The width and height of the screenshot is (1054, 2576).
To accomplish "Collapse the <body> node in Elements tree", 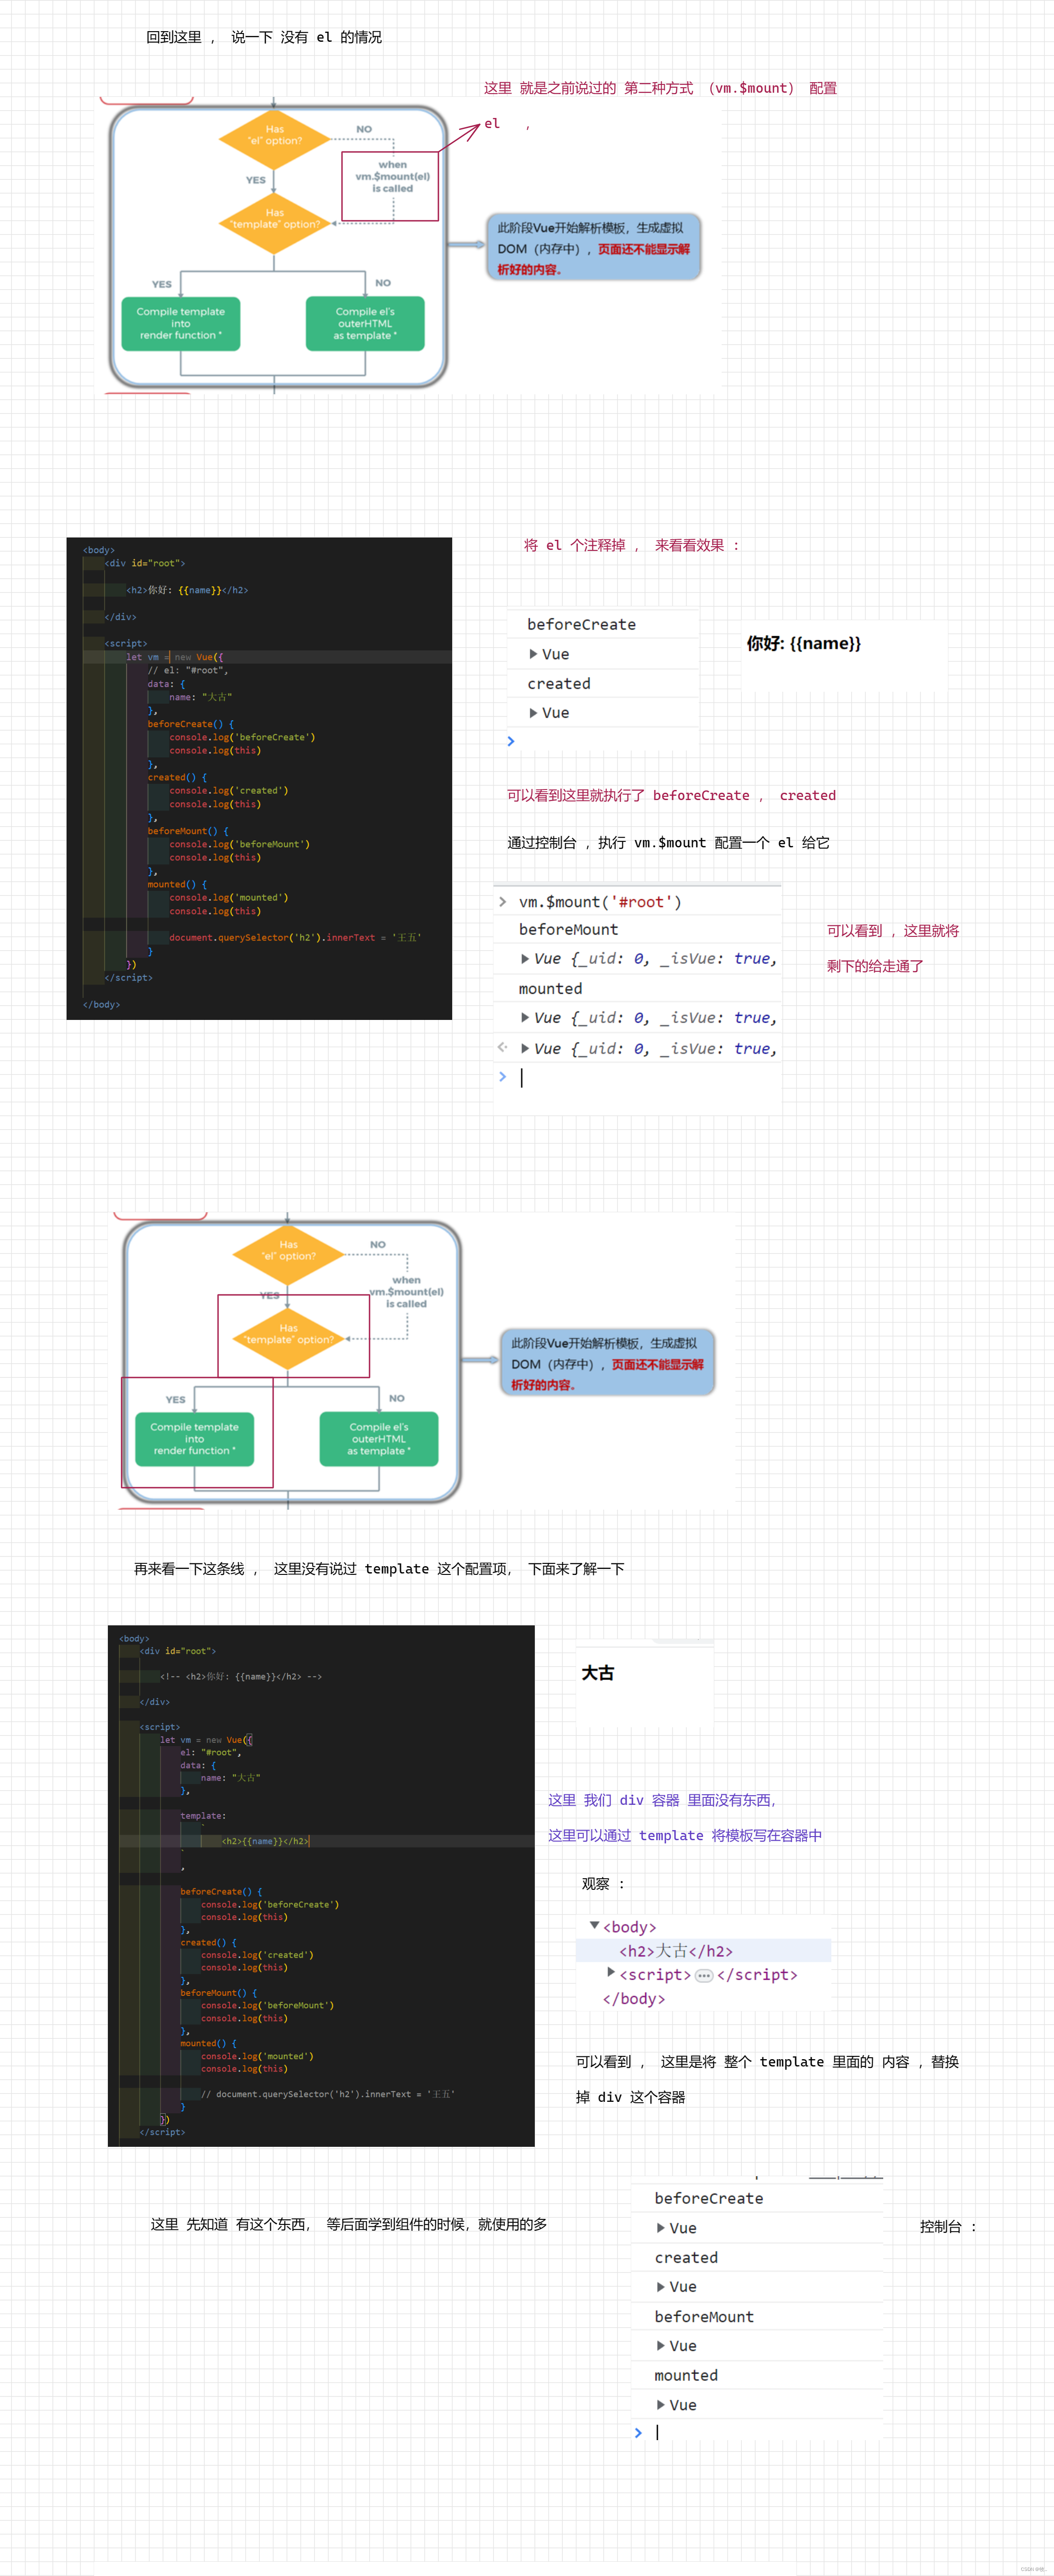I will pos(594,1925).
